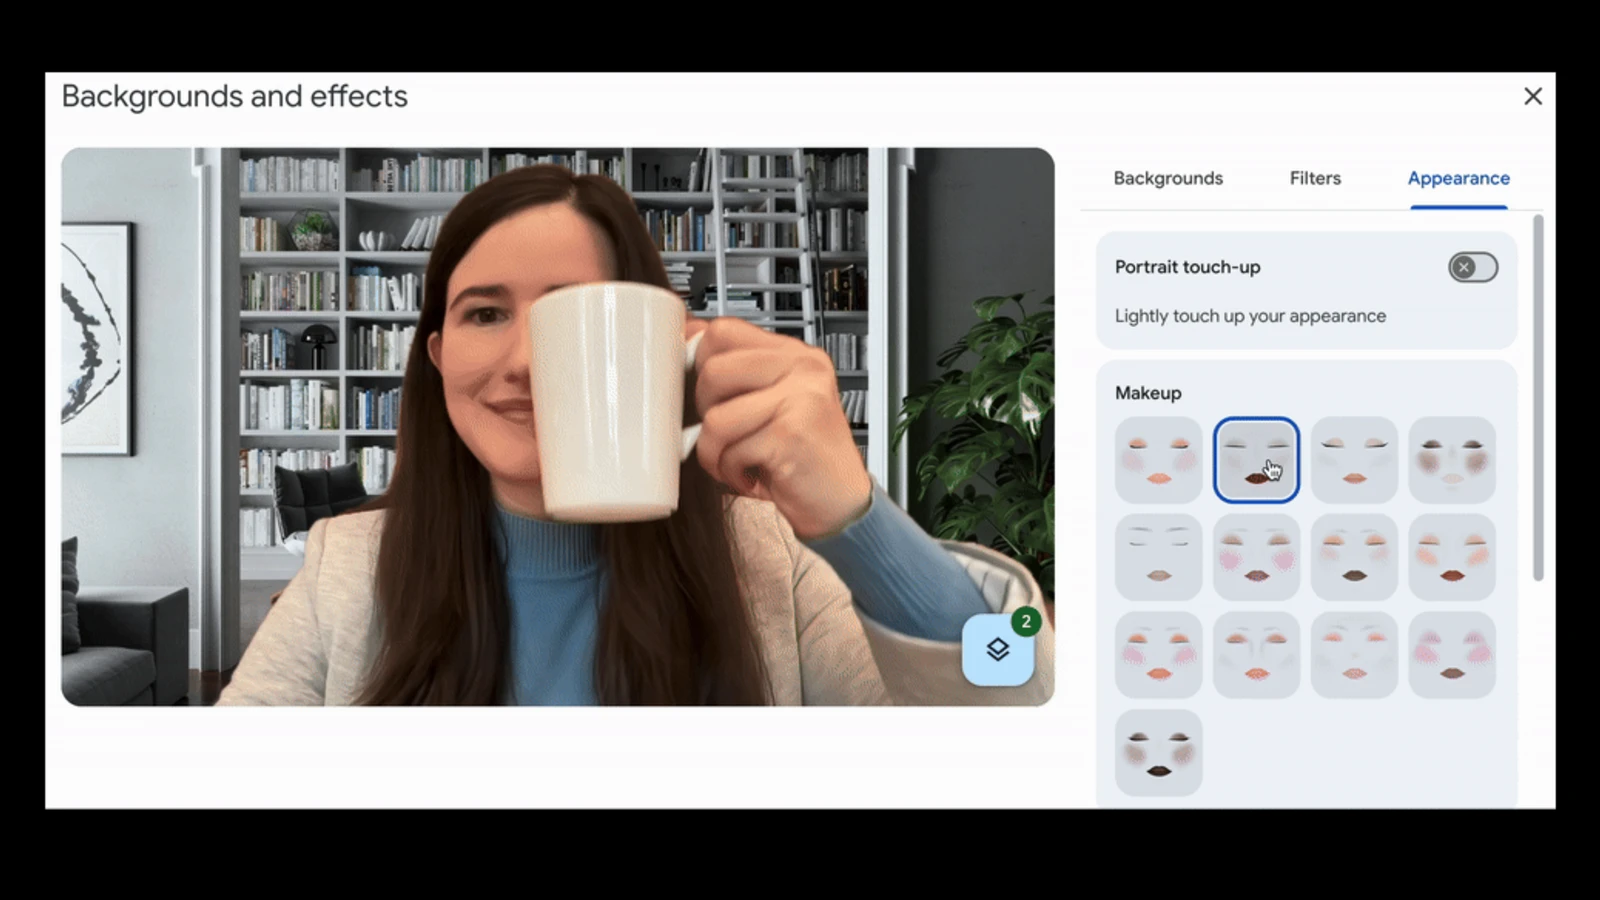The image size is (1600, 900).
Task: Pick the fourth makeup style in row three
Action: pyautogui.click(x=1452, y=655)
